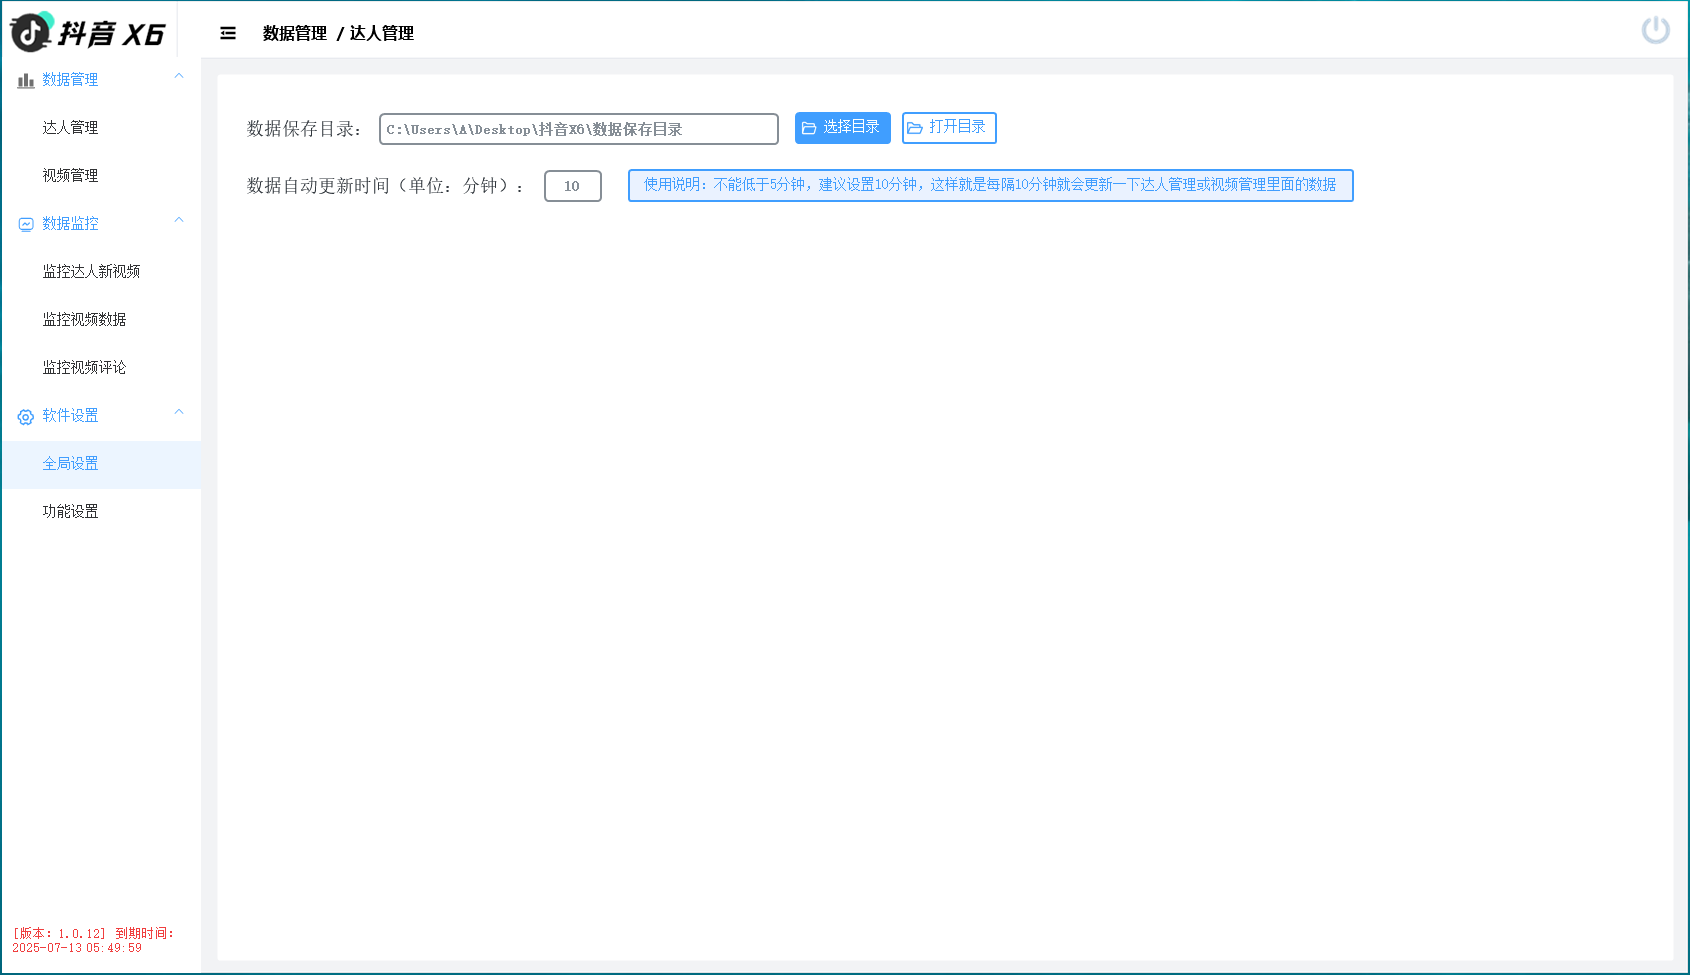Click the 打开目录 button
Image resolution: width=1690 pixels, height=975 pixels.
949,128
